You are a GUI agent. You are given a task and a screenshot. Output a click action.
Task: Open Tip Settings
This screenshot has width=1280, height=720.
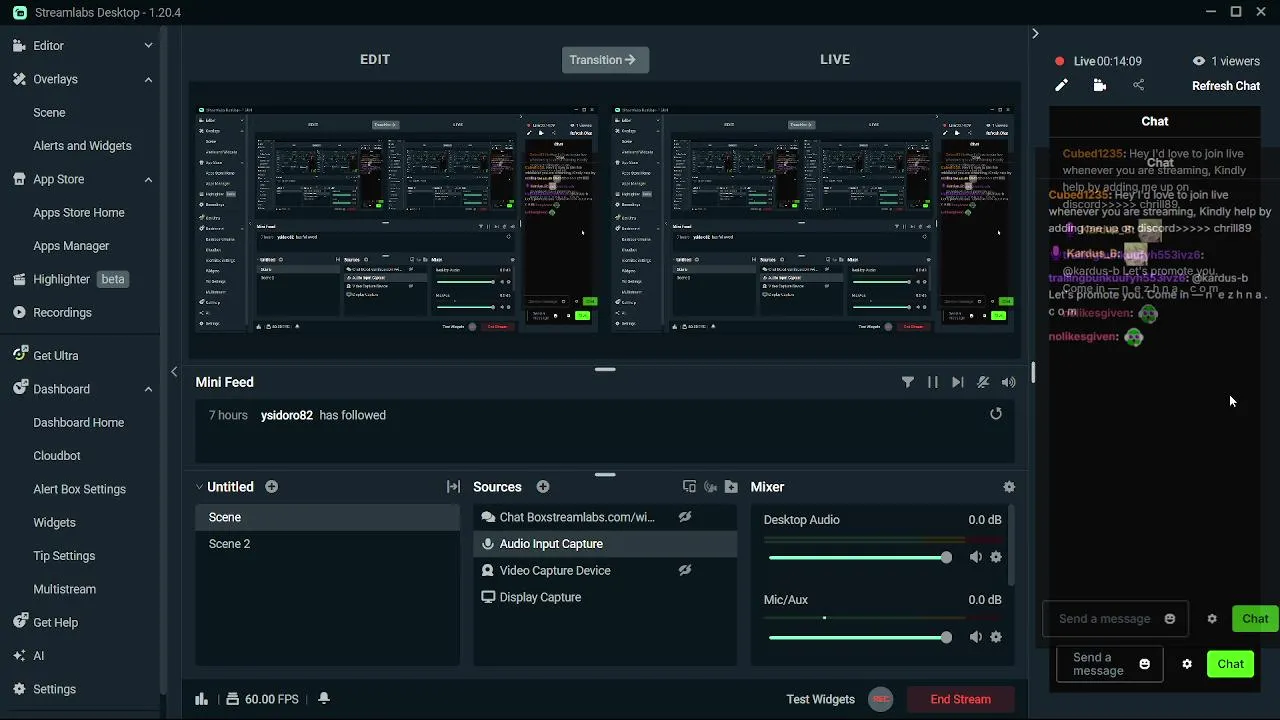coord(64,556)
